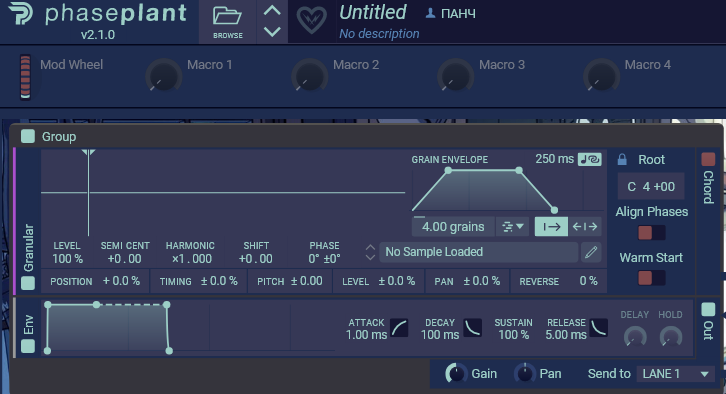Toggle the Root lock icon
The height and width of the screenshot is (394, 726).
(622, 160)
